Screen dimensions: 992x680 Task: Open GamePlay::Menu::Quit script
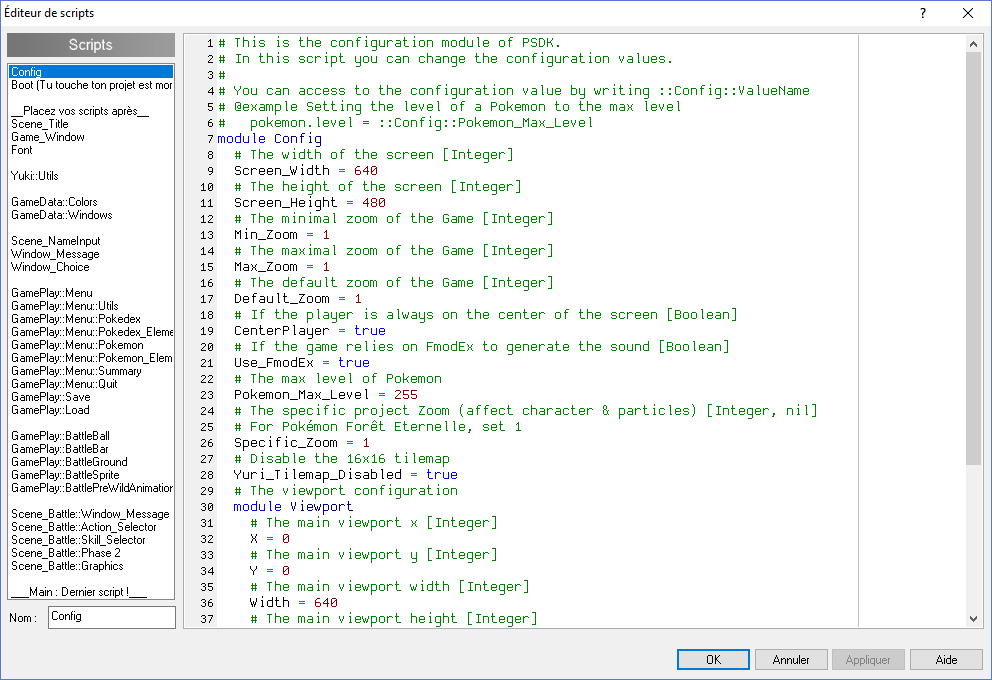pos(91,383)
